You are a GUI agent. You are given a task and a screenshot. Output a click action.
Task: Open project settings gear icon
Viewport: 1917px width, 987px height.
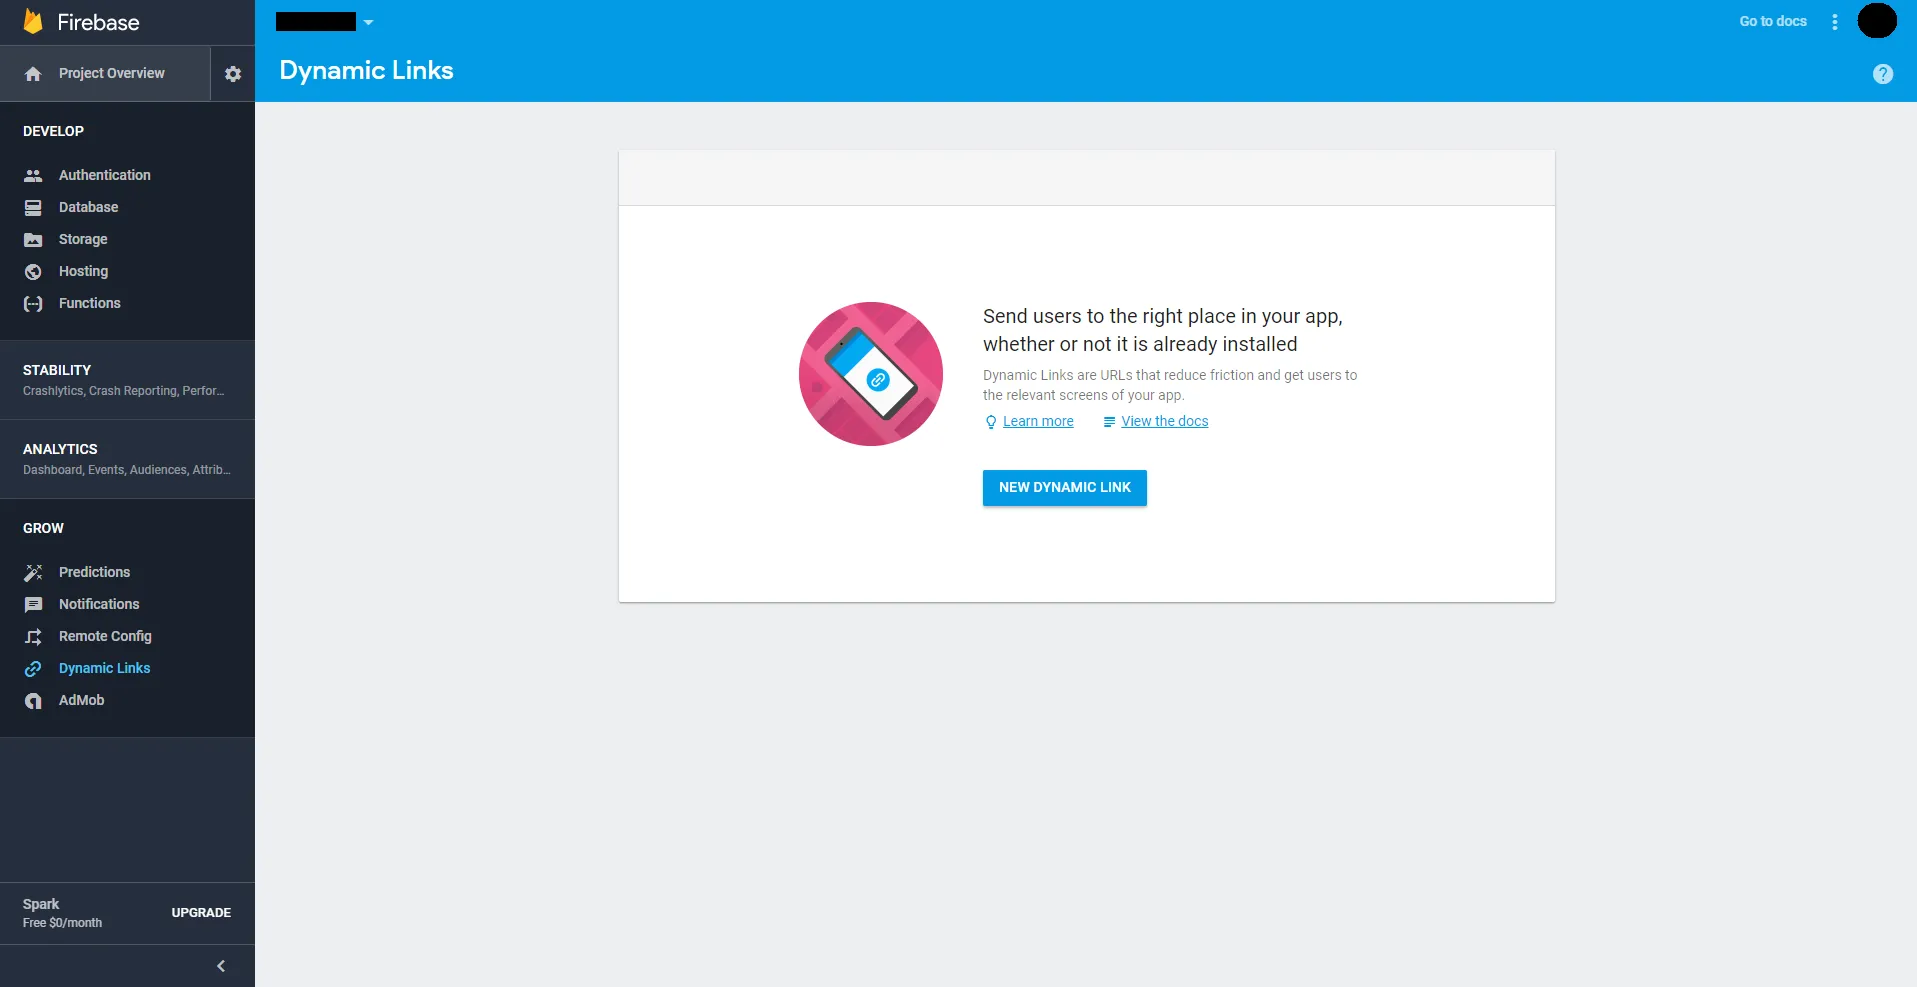pos(233,74)
